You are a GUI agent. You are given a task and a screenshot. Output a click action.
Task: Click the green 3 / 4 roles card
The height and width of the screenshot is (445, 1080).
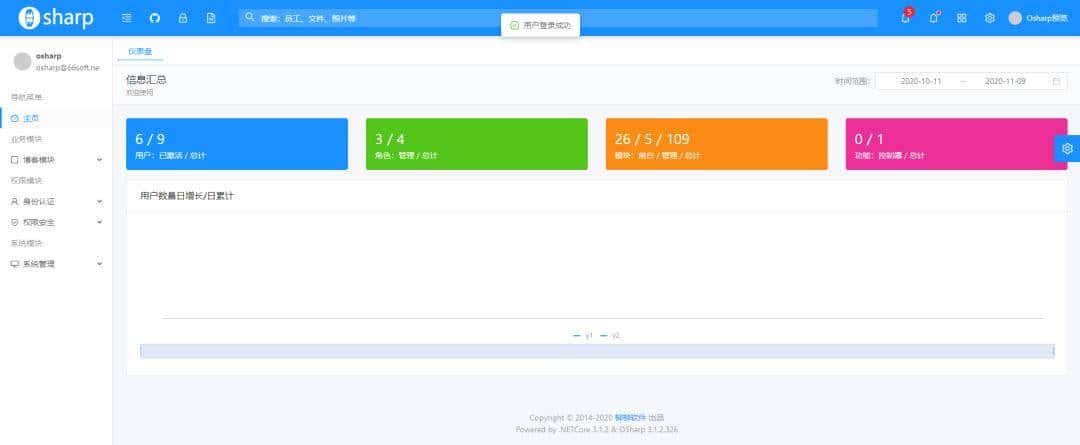point(477,144)
